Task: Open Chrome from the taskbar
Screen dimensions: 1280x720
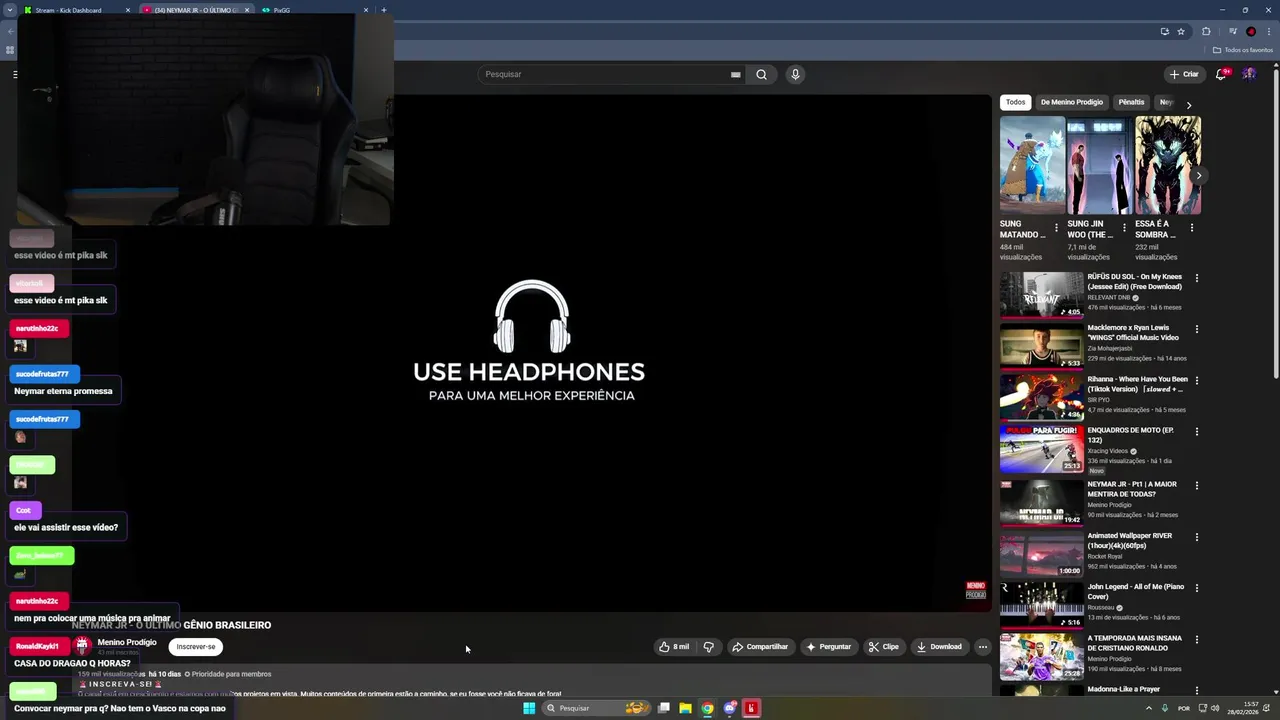Action: tap(707, 708)
